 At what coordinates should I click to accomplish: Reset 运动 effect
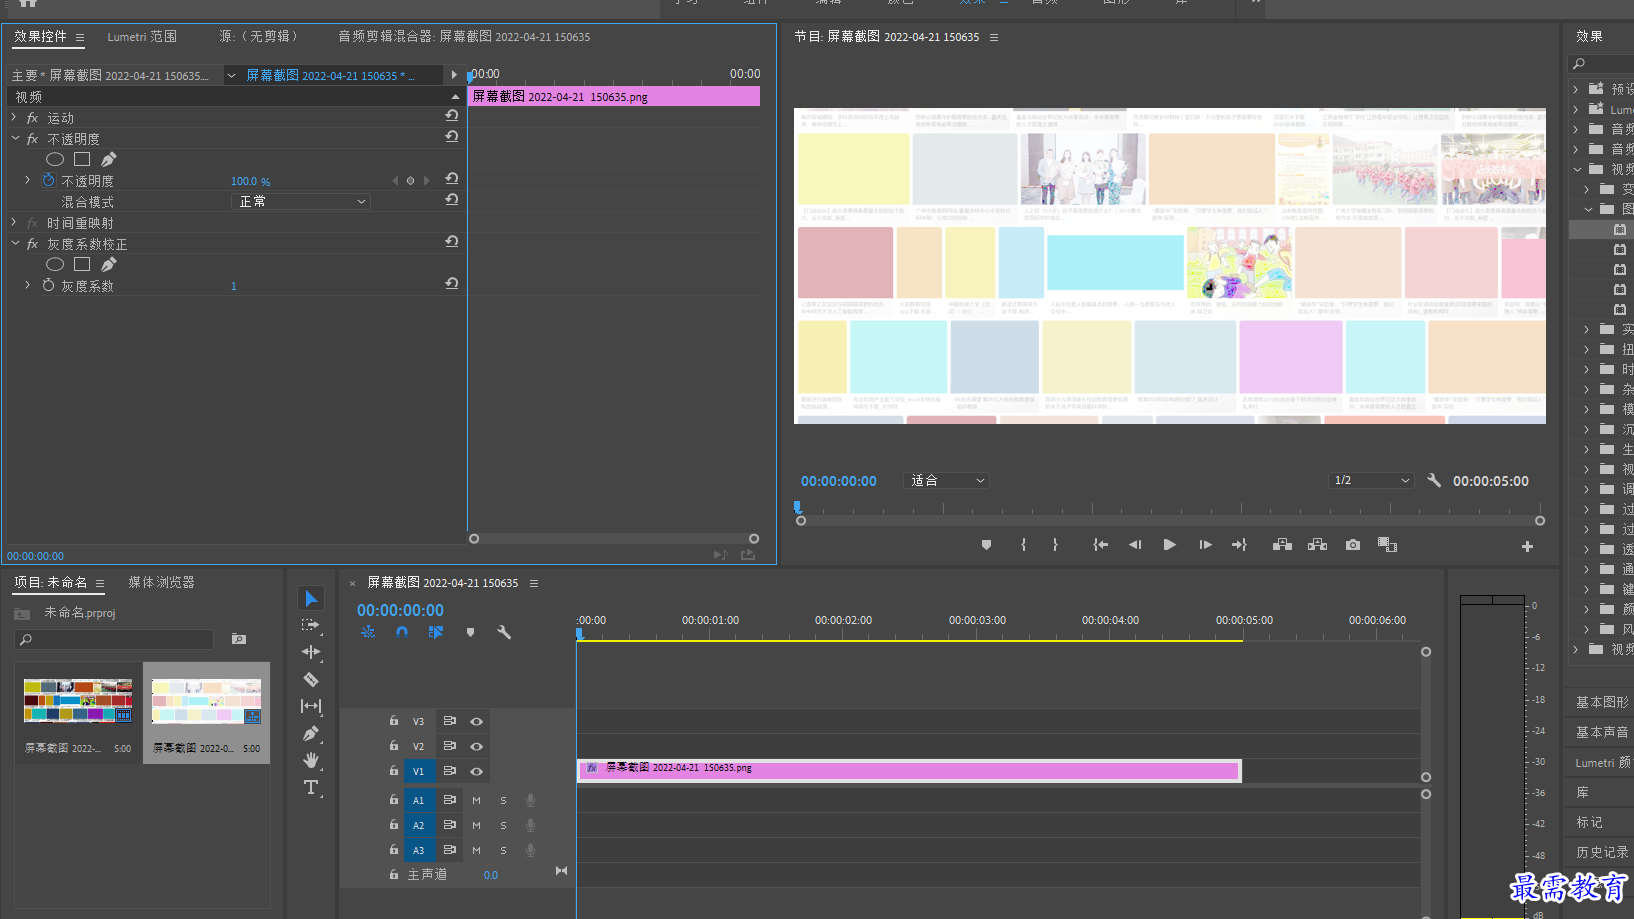[452, 116]
